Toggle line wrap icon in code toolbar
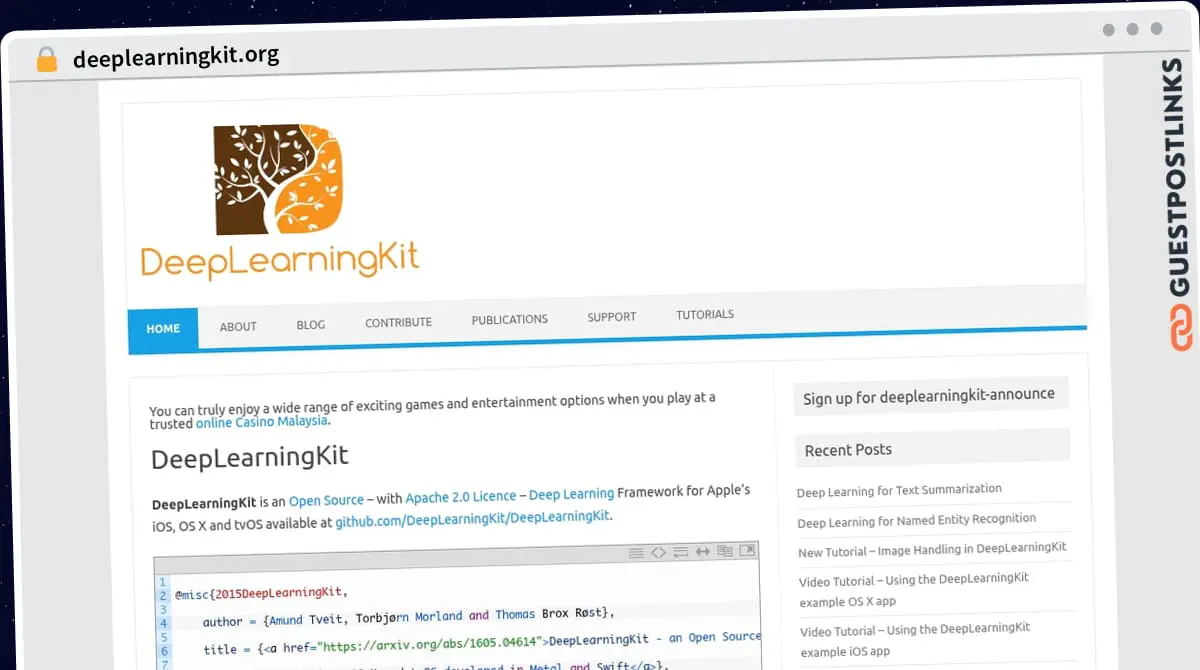Viewport: 1200px width, 670px height. tap(680, 552)
